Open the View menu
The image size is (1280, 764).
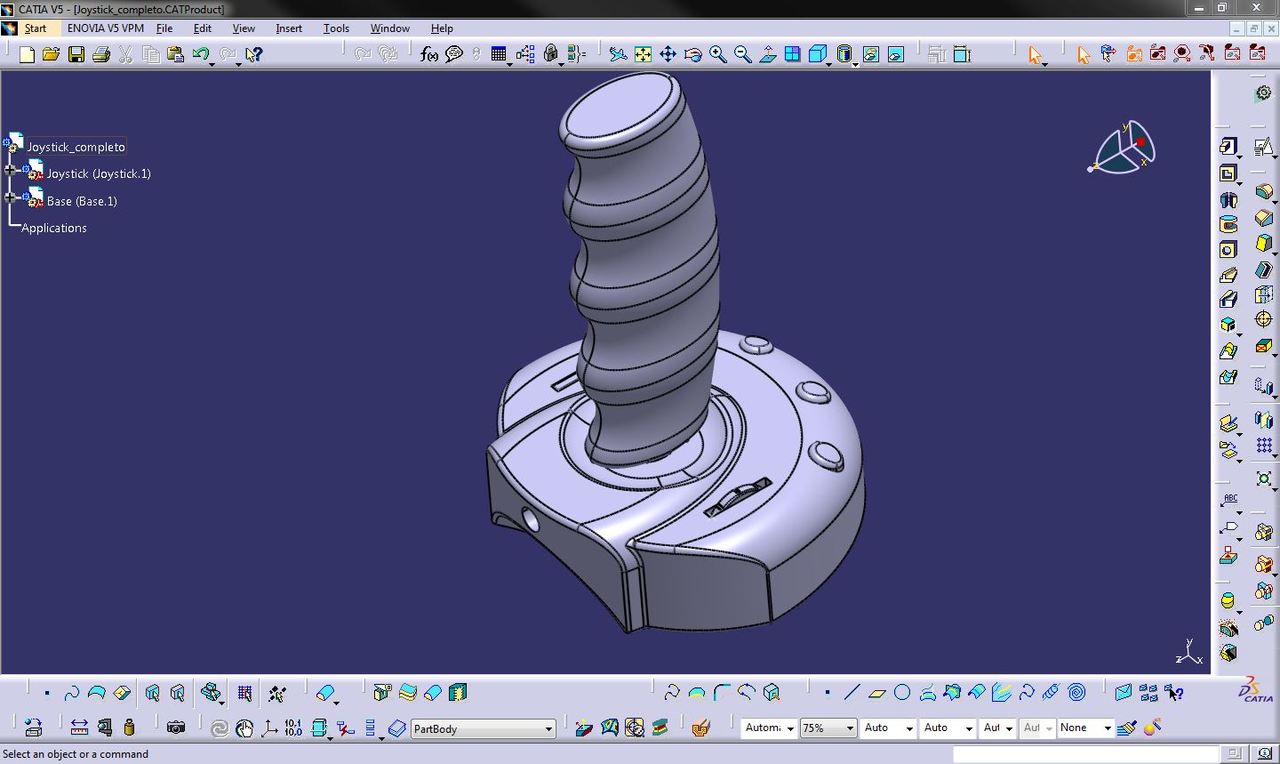point(243,28)
